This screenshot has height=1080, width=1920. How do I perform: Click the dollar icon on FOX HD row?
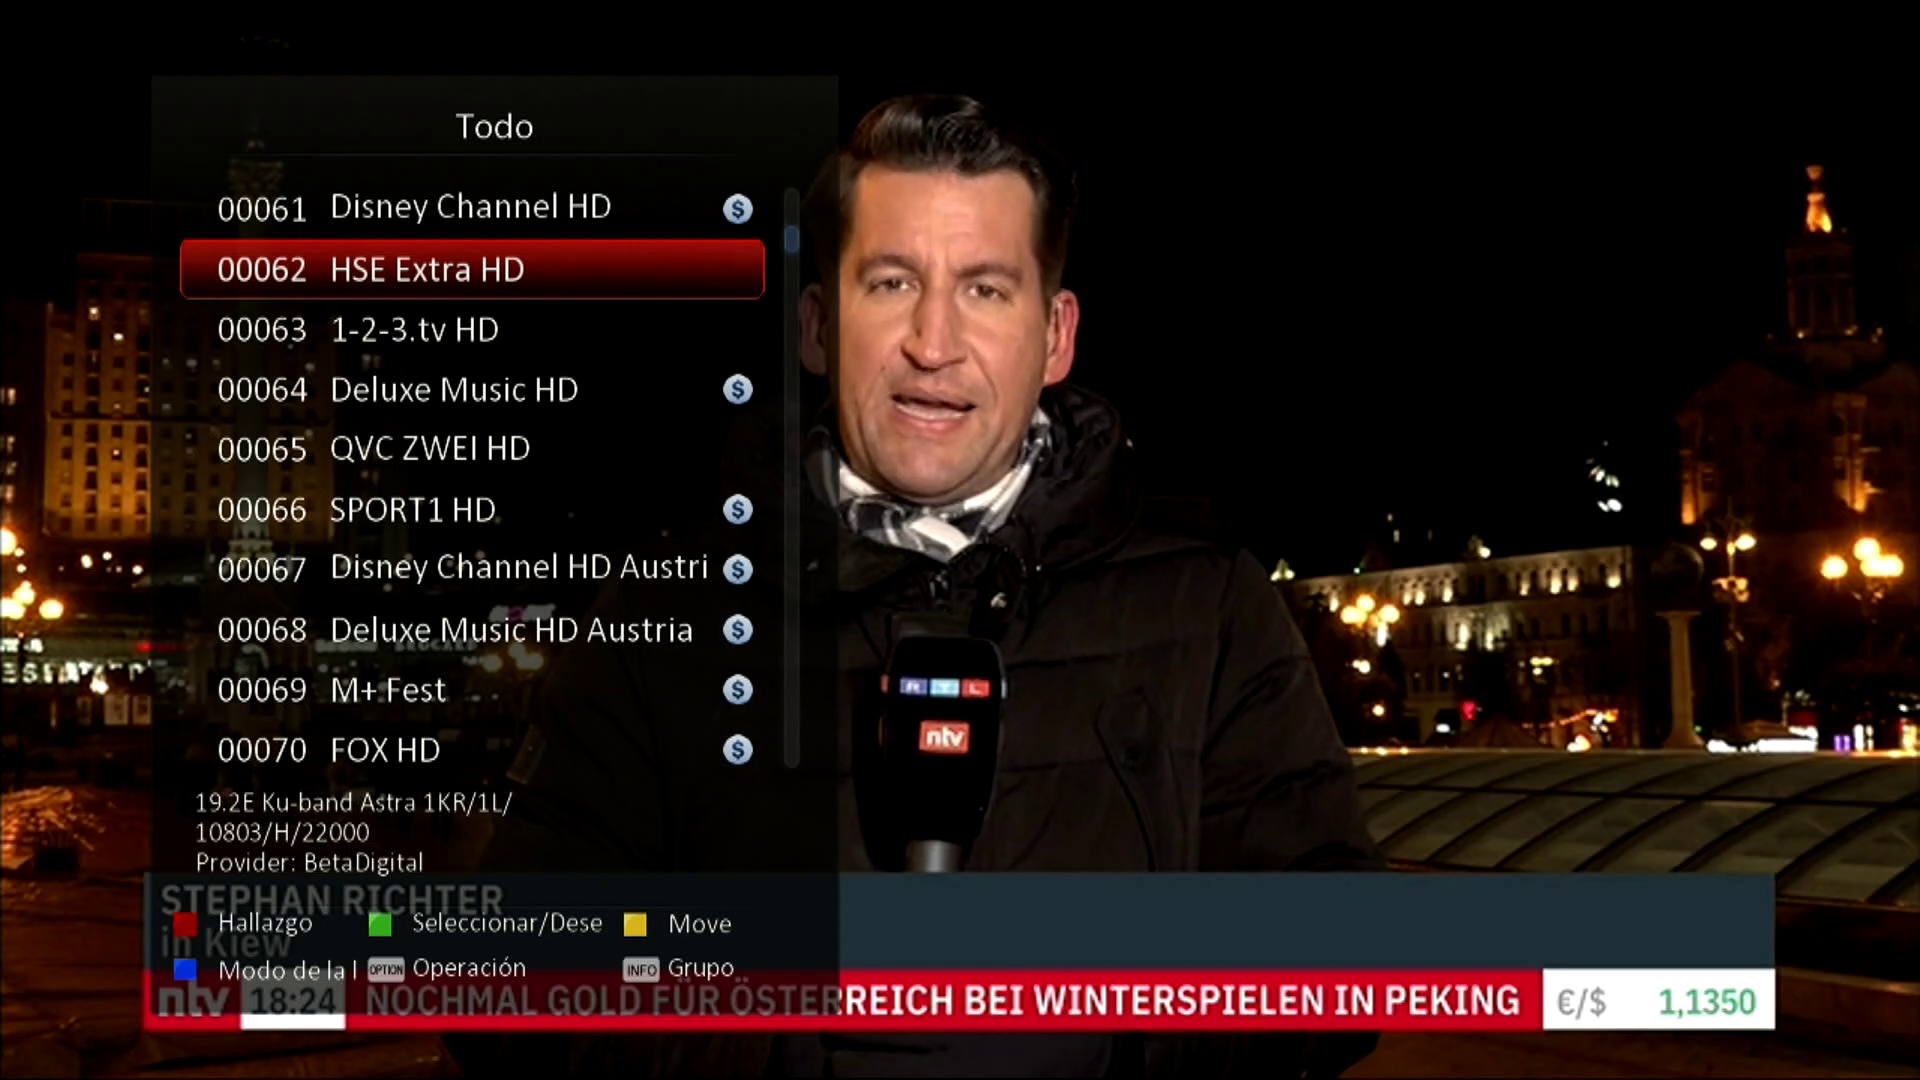pos(737,749)
